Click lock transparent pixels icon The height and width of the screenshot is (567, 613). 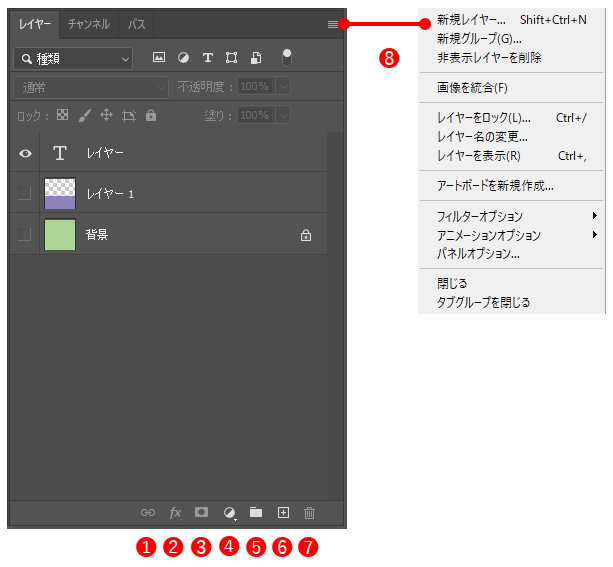coord(63,115)
